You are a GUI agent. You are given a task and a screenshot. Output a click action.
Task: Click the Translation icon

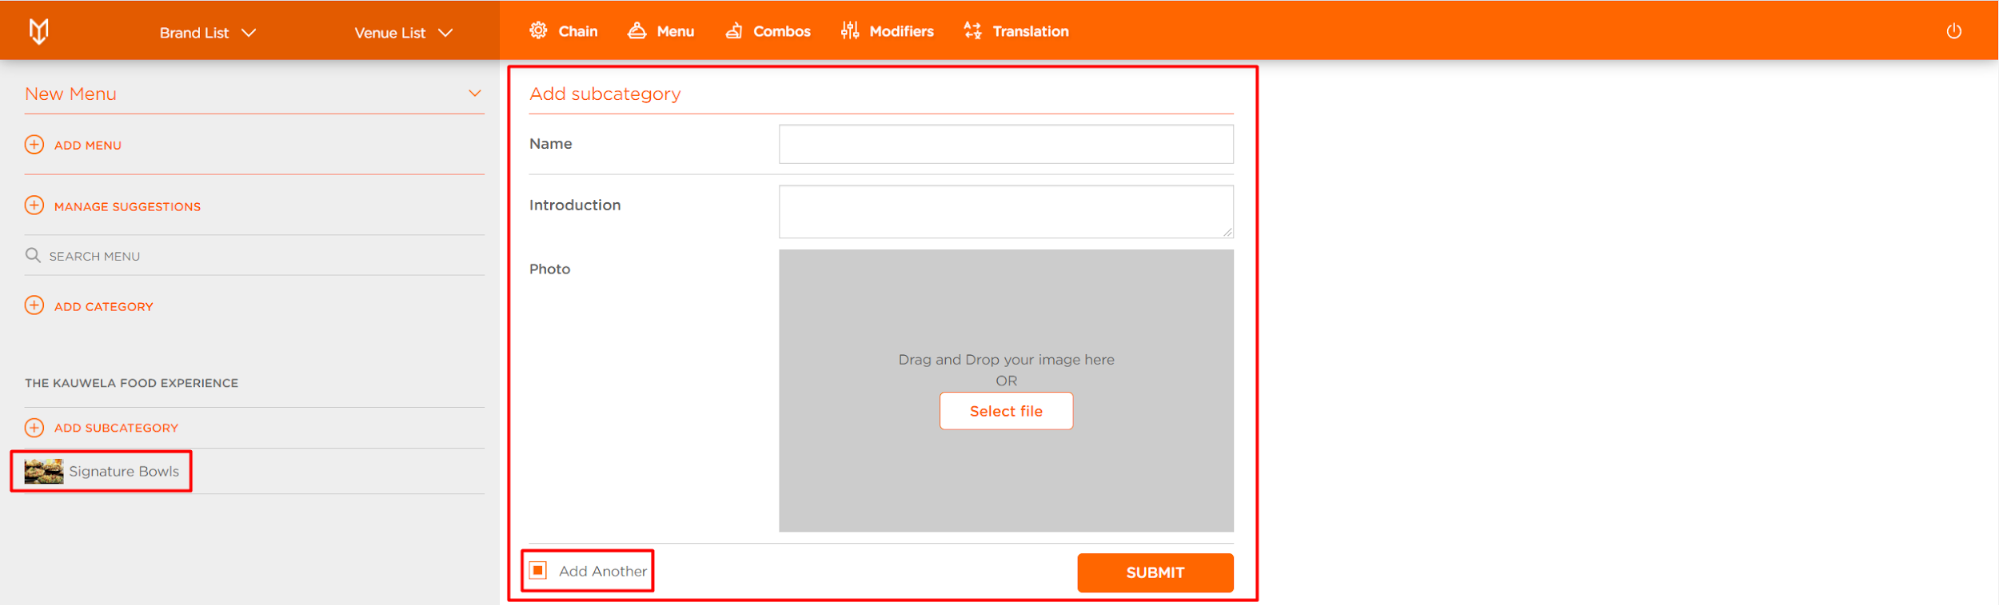pyautogui.click(x=973, y=30)
